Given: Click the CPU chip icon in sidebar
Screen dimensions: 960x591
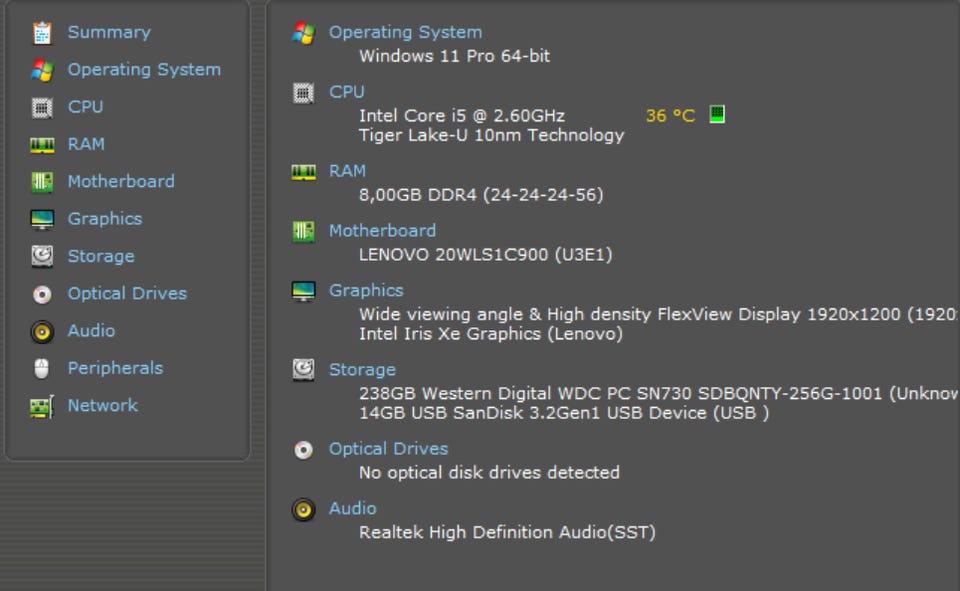Looking at the screenshot, I should pos(41,107).
